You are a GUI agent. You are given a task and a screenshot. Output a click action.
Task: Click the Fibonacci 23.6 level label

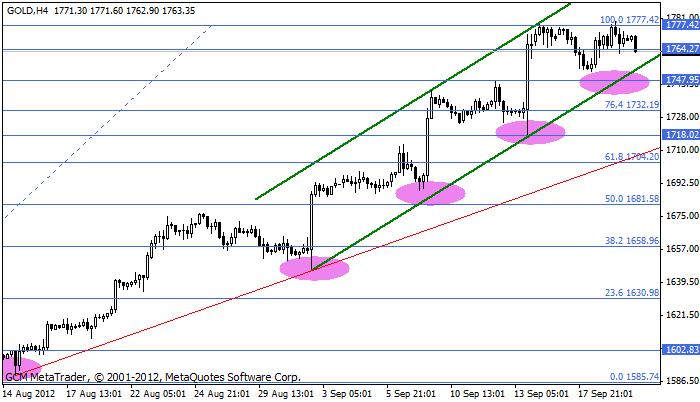click(x=629, y=292)
